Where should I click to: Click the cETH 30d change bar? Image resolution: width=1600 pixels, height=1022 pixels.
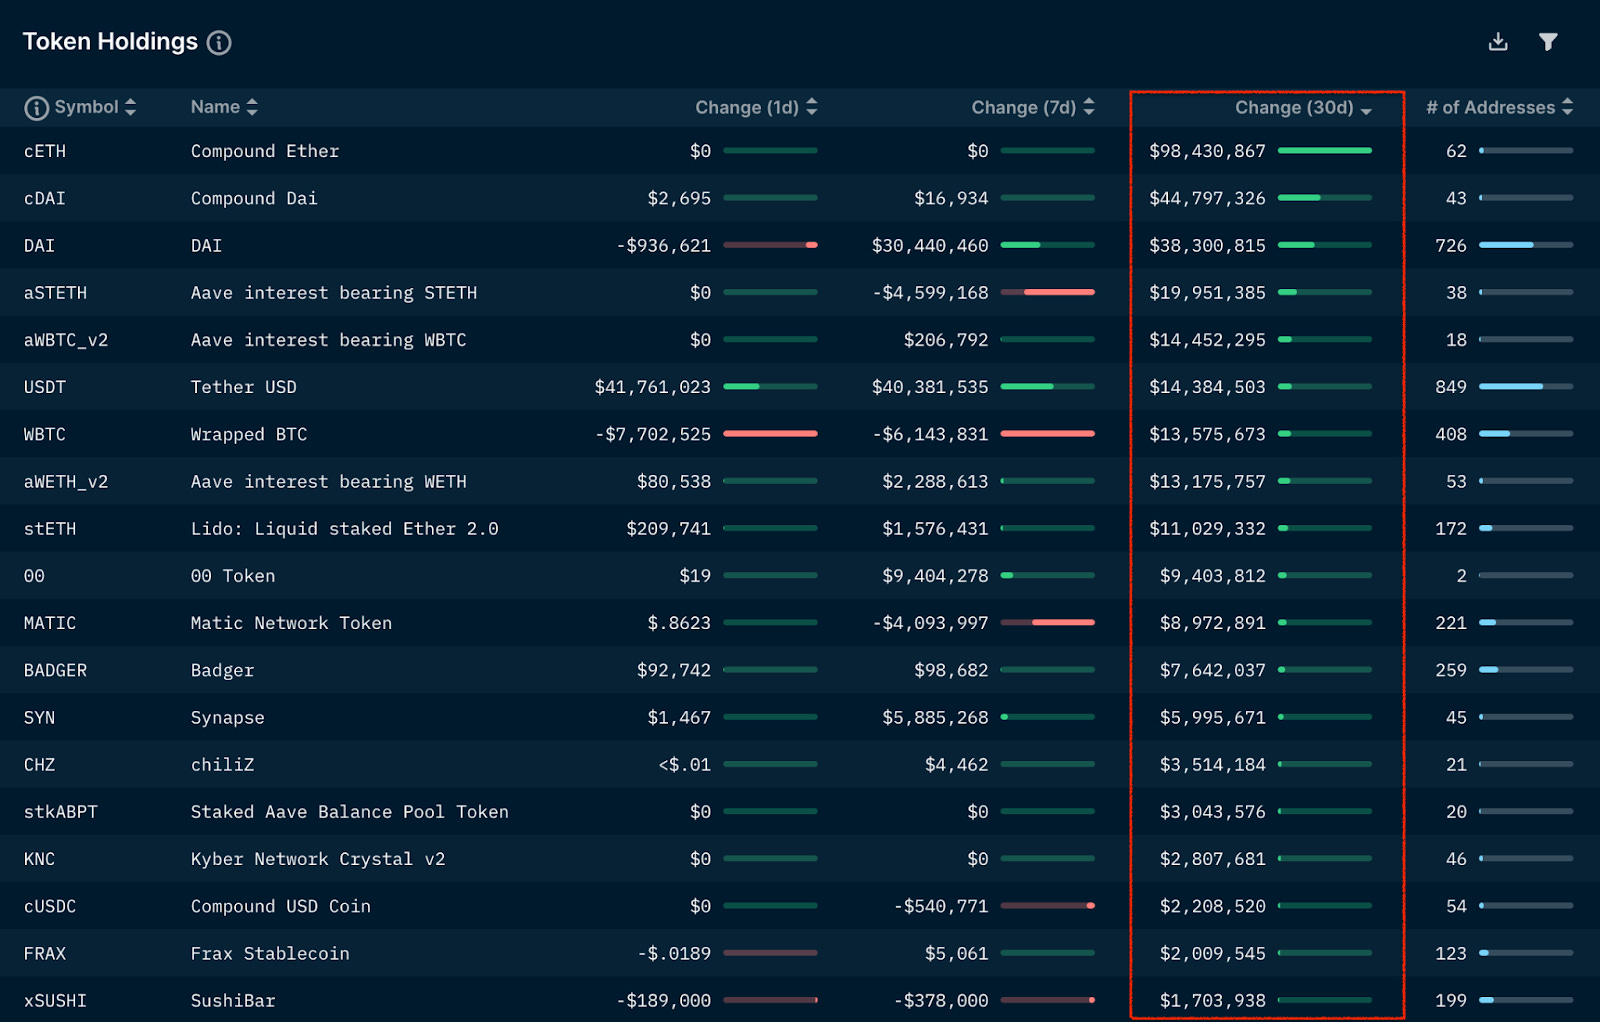[x=1325, y=151]
